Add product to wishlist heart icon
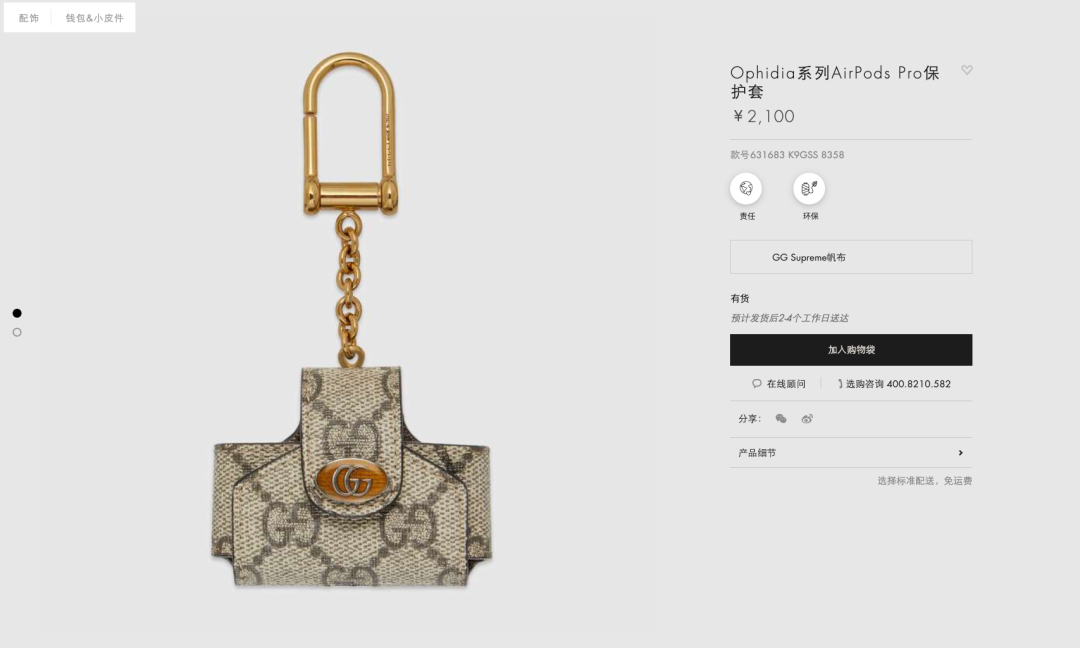The height and width of the screenshot is (648, 1080). click(x=967, y=70)
